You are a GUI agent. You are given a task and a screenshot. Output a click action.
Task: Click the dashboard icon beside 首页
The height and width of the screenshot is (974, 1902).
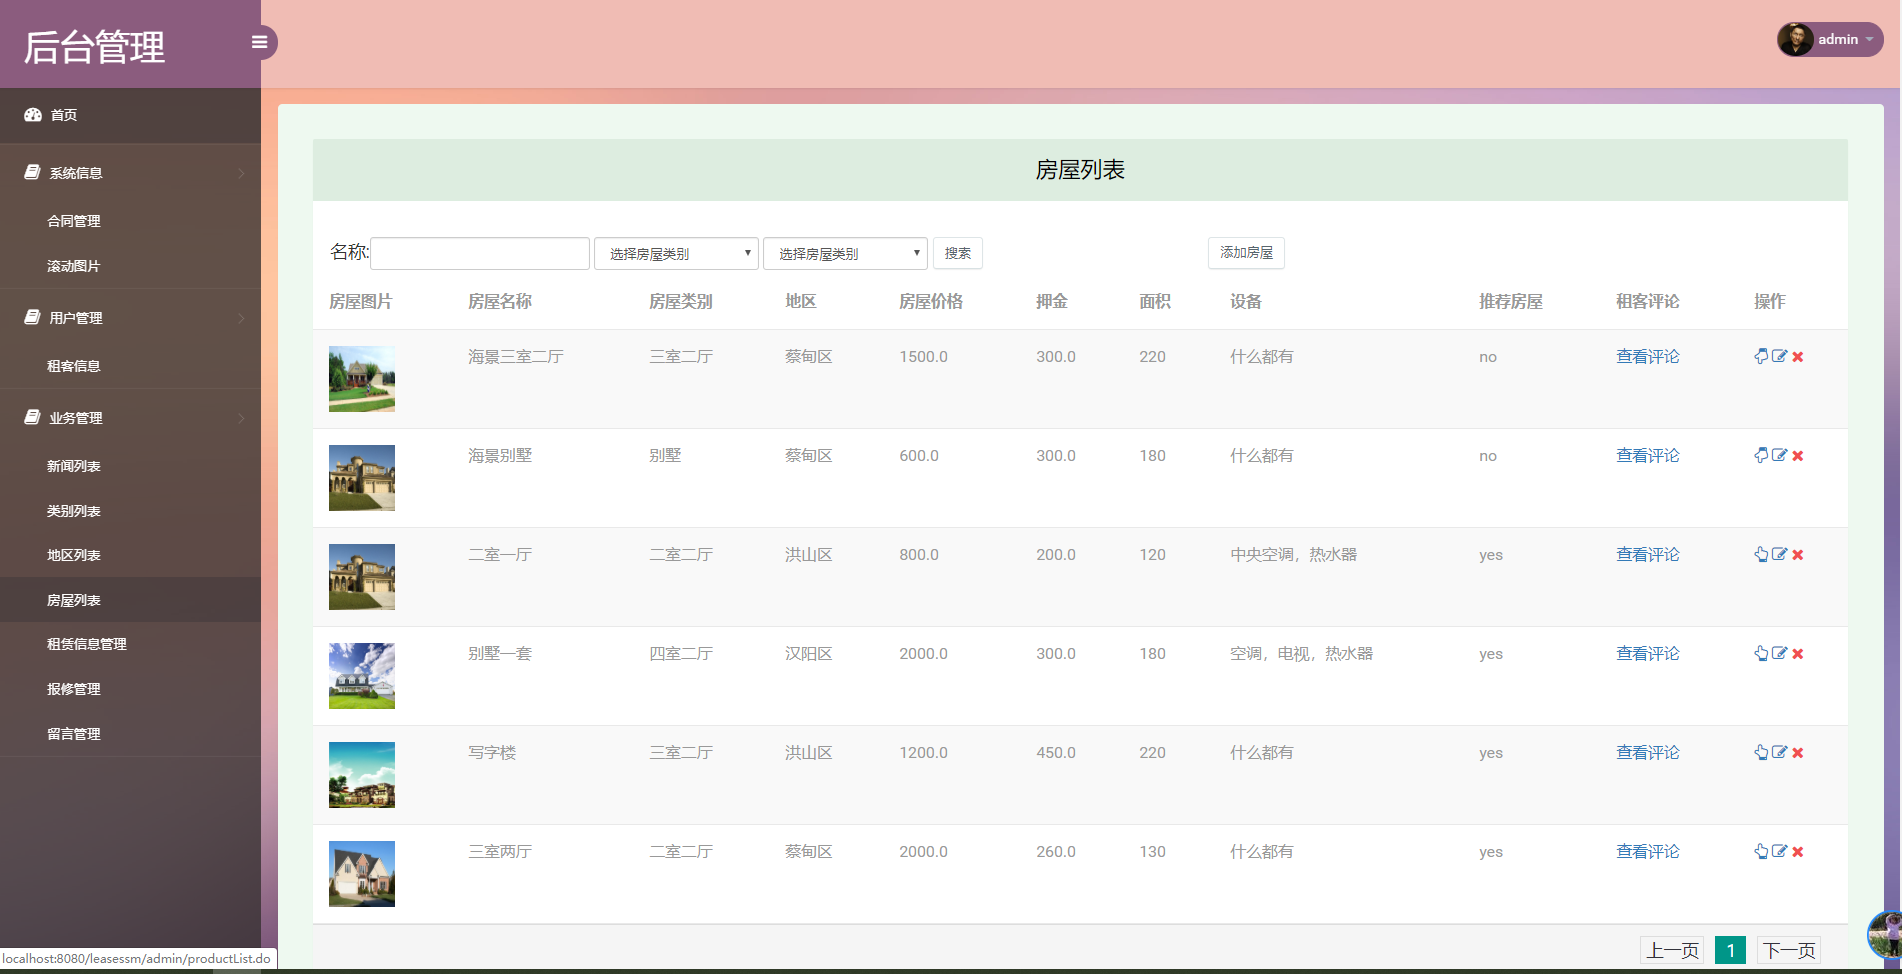point(33,115)
